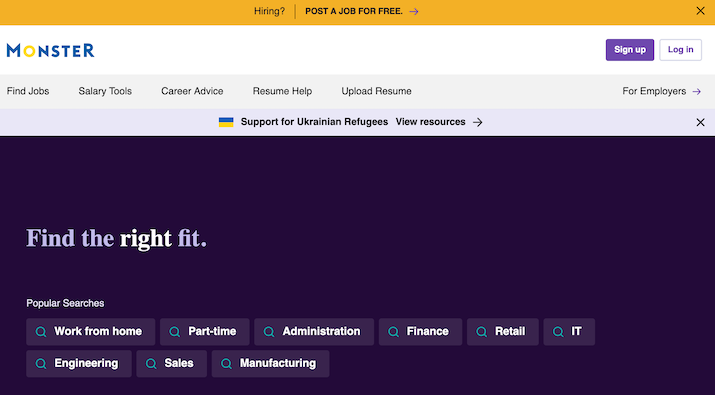The height and width of the screenshot is (395, 715).
Task: Close the yellow Hiring banner
Action: (x=700, y=11)
